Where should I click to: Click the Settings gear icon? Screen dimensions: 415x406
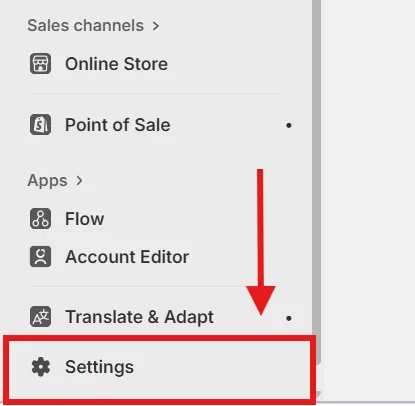41,367
